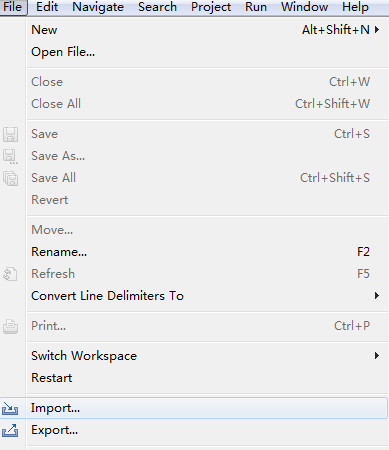This screenshot has height=450, width=389.
Task: Click the Import icon in the File menu
Action: pyautogui.click(x=10, y=408)
